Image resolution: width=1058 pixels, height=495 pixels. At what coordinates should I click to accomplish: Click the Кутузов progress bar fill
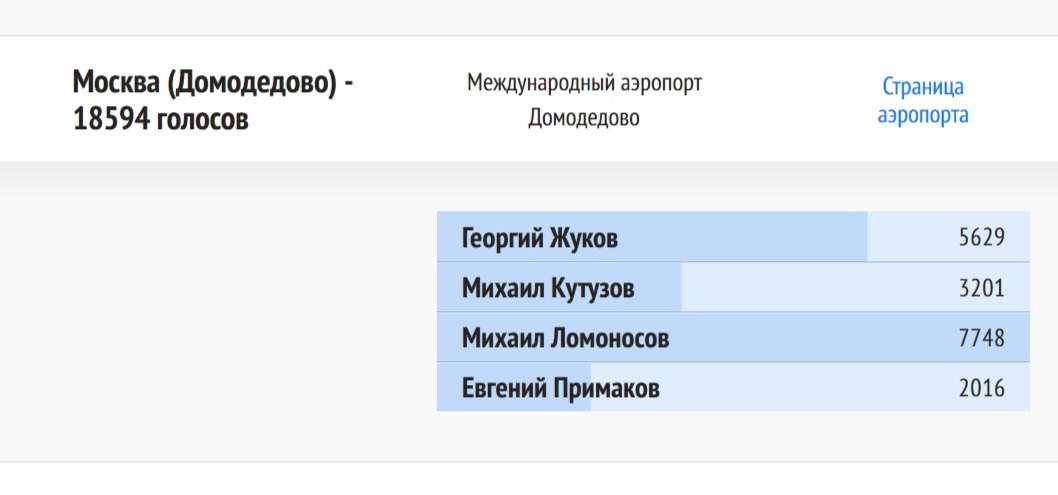[x=559, y=287]
